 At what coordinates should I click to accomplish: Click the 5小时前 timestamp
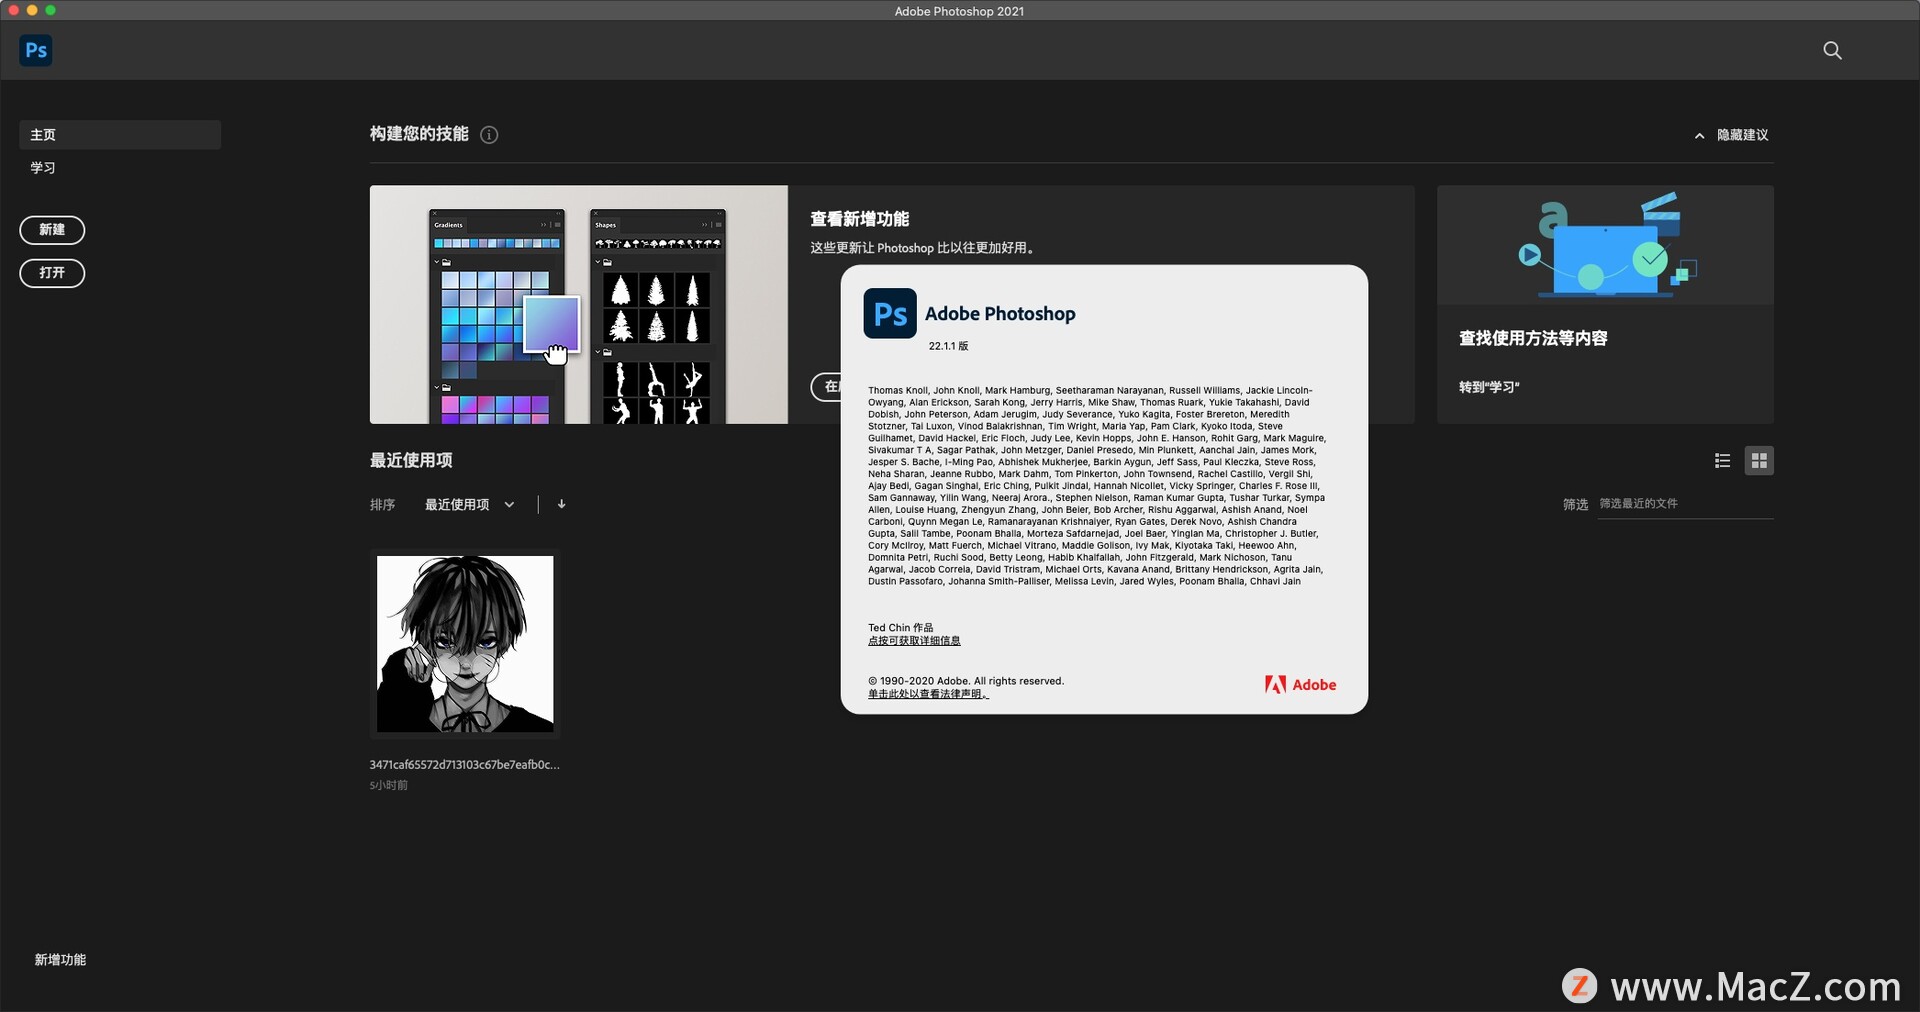click(389, 785)
